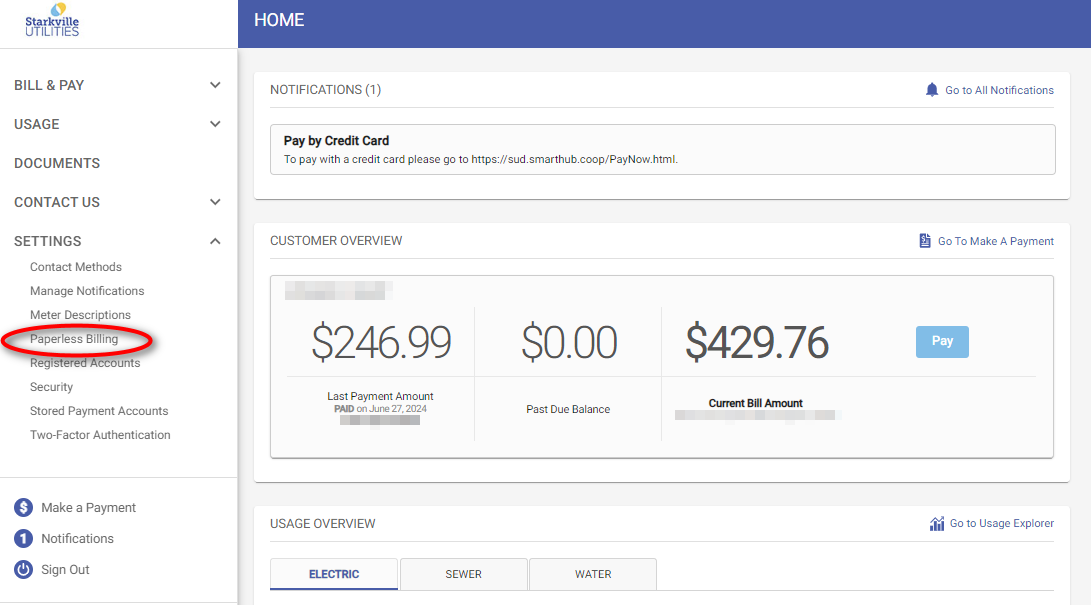Go to All Notifications link
Screen dimensions: 1091x605
999,90
